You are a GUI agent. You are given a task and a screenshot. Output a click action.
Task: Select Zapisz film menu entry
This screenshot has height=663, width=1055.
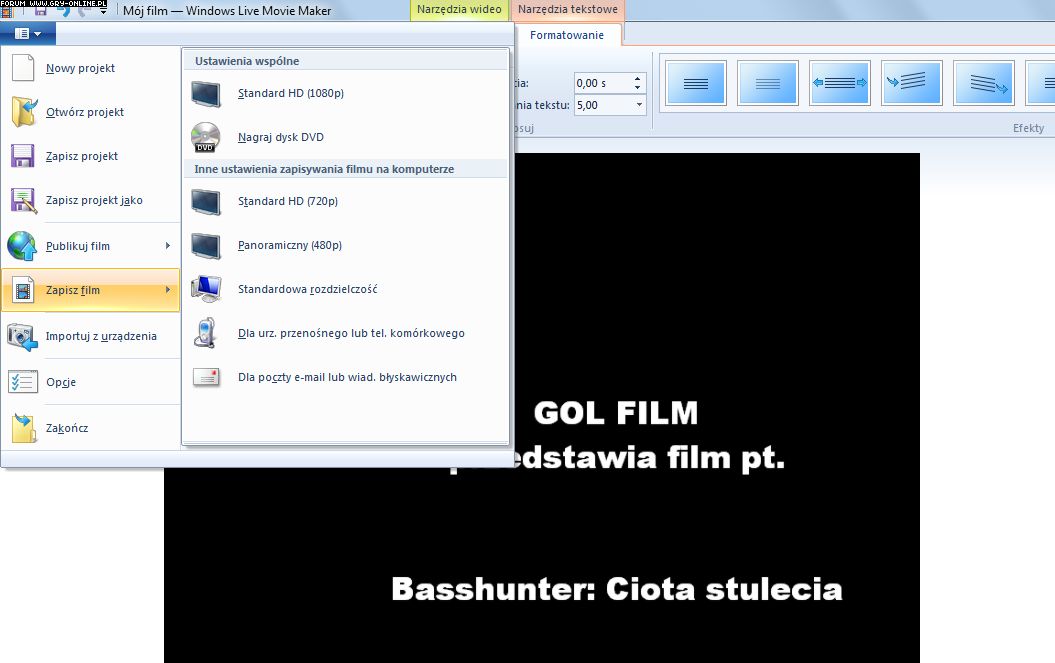pos(90,290)
